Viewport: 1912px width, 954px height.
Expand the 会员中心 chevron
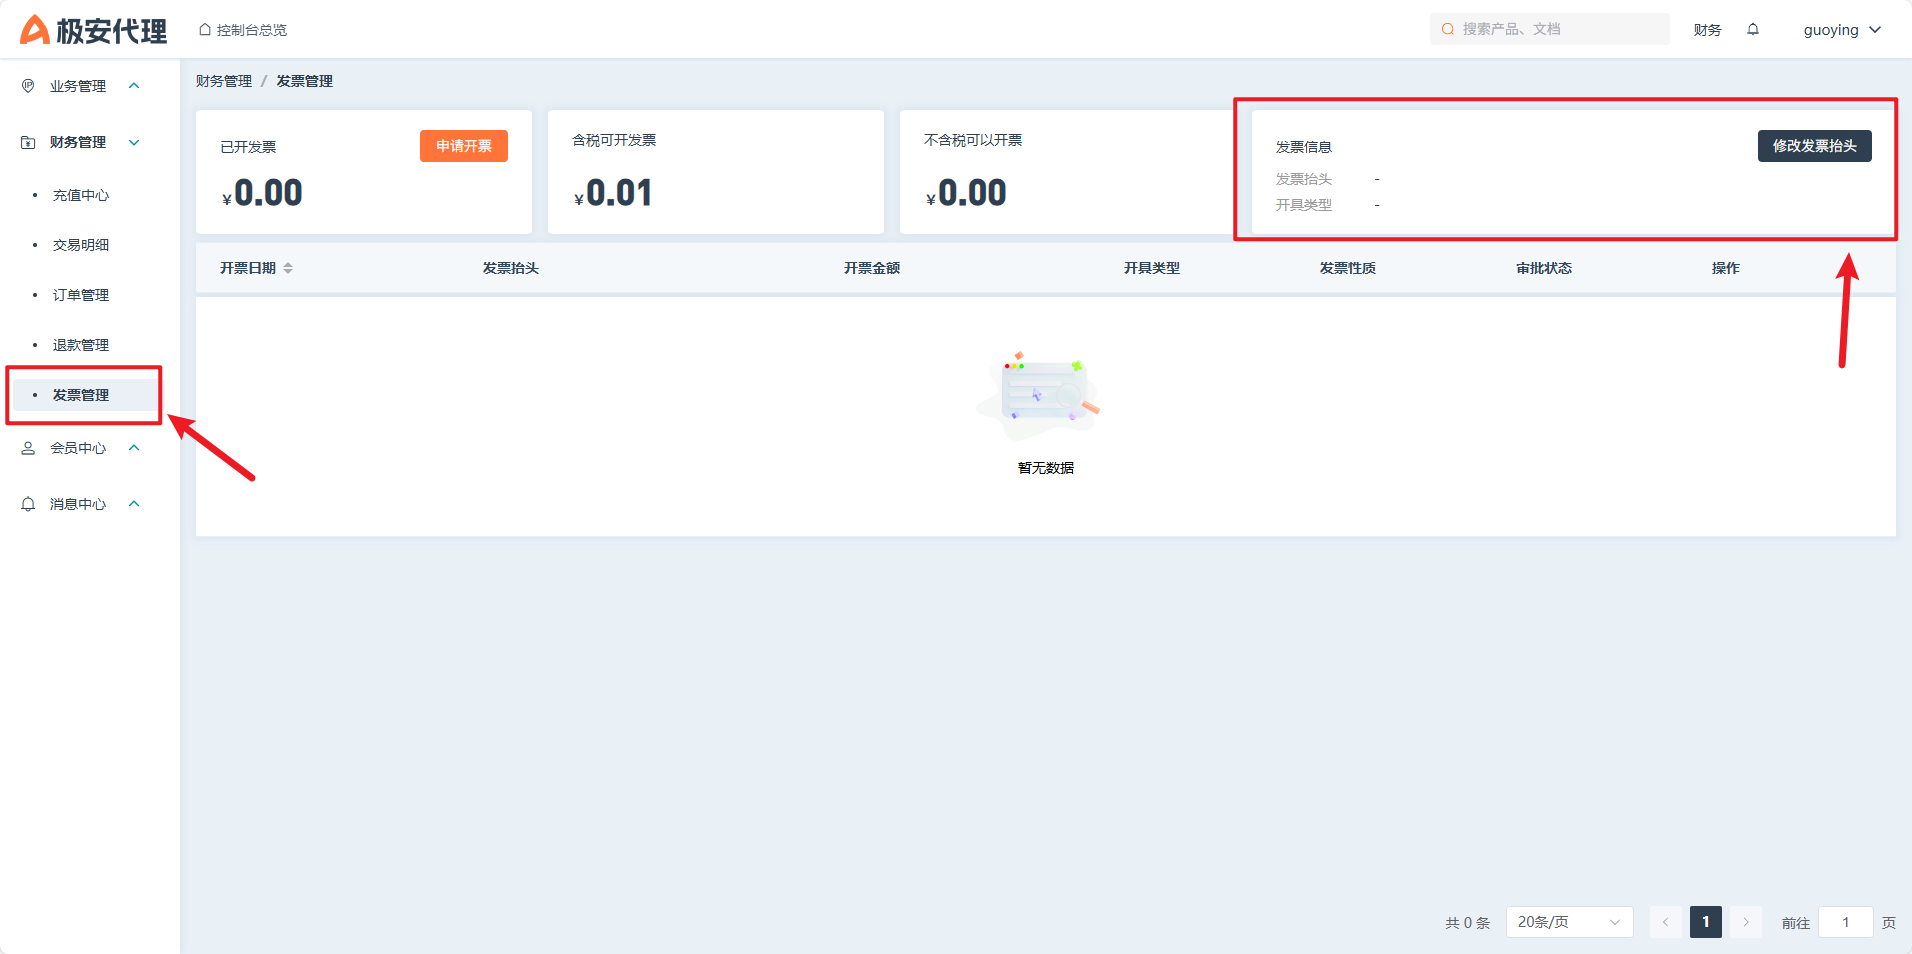(134, 448)
